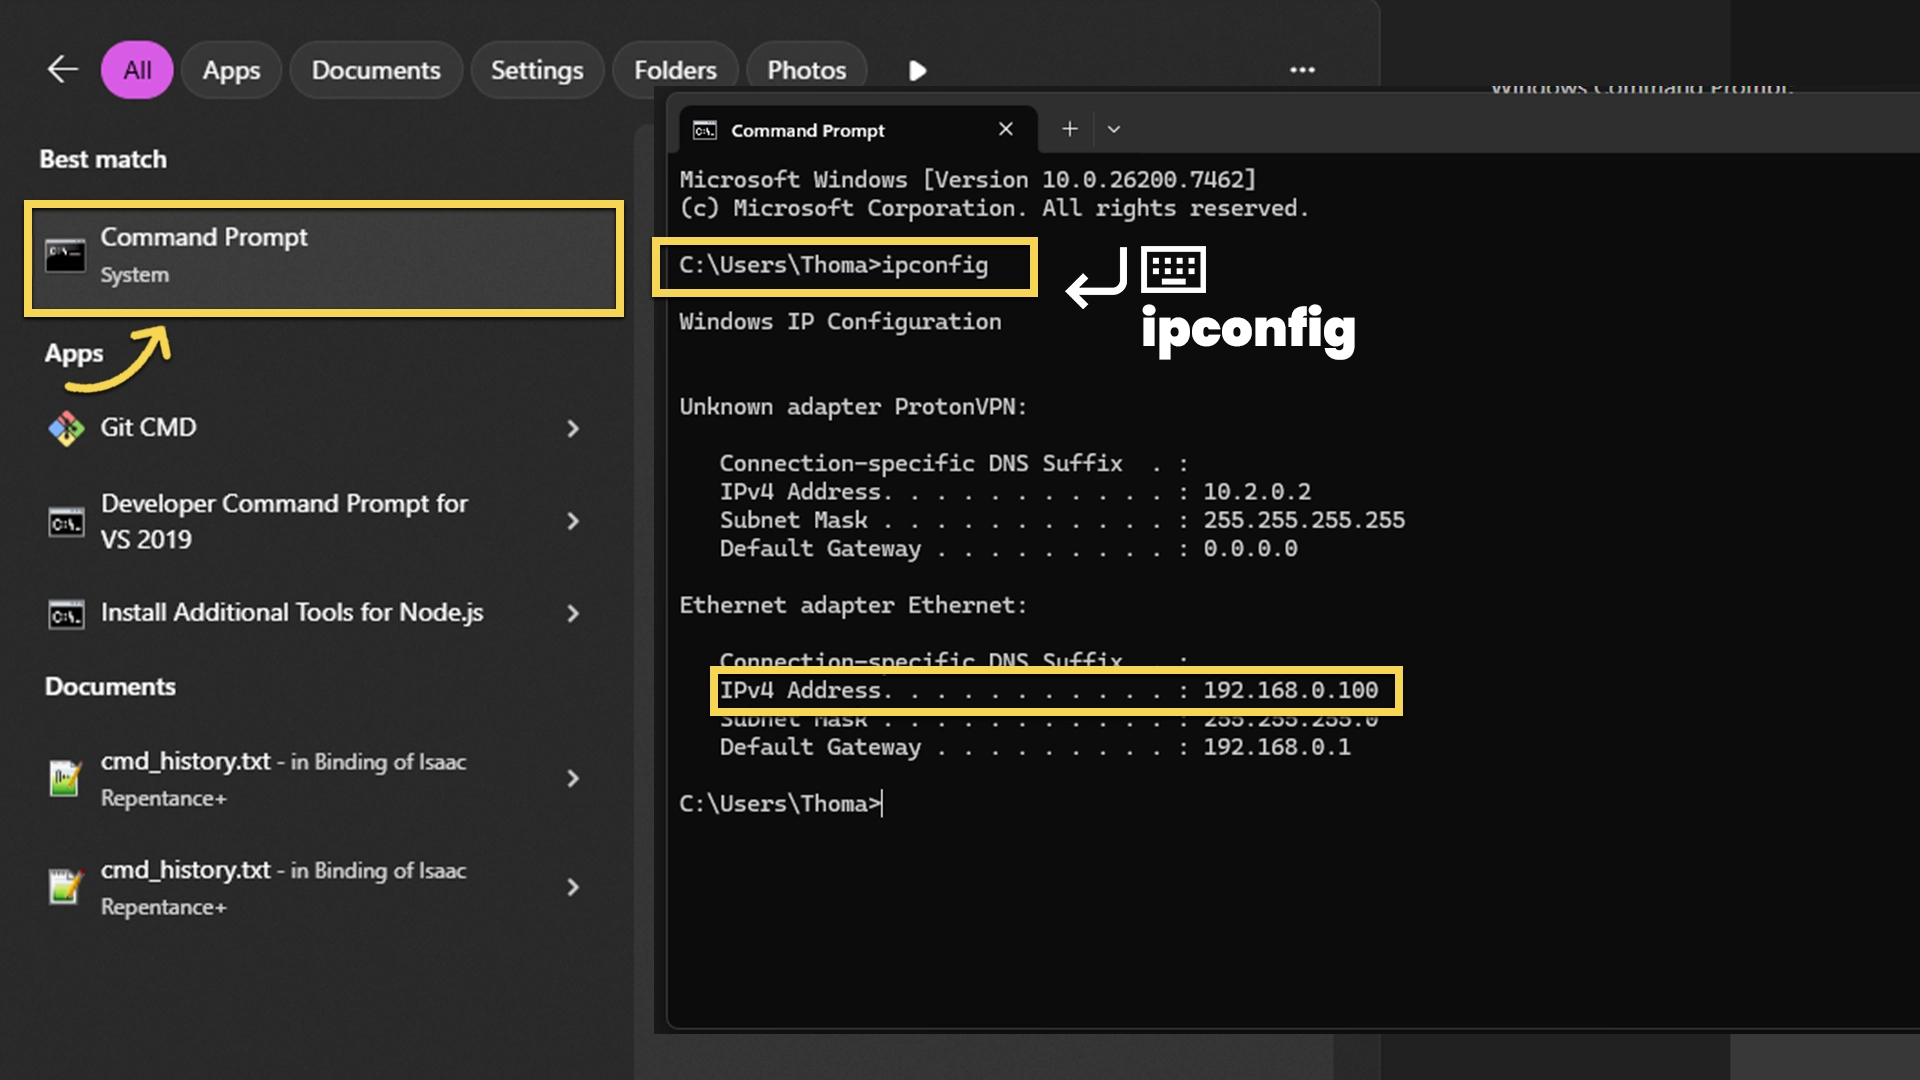Open Command Prompt best match result

[x=324, y=258]
